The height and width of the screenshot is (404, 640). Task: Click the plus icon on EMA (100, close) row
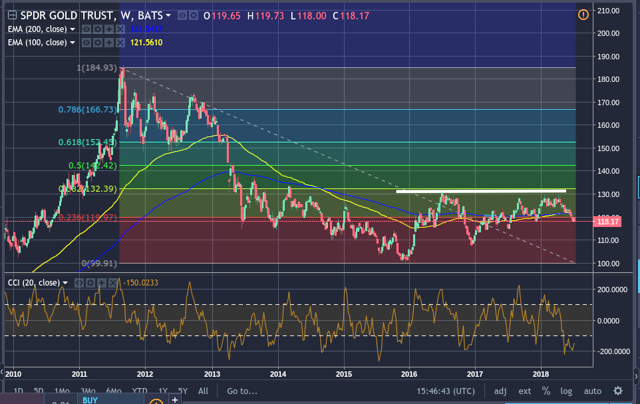109,42
